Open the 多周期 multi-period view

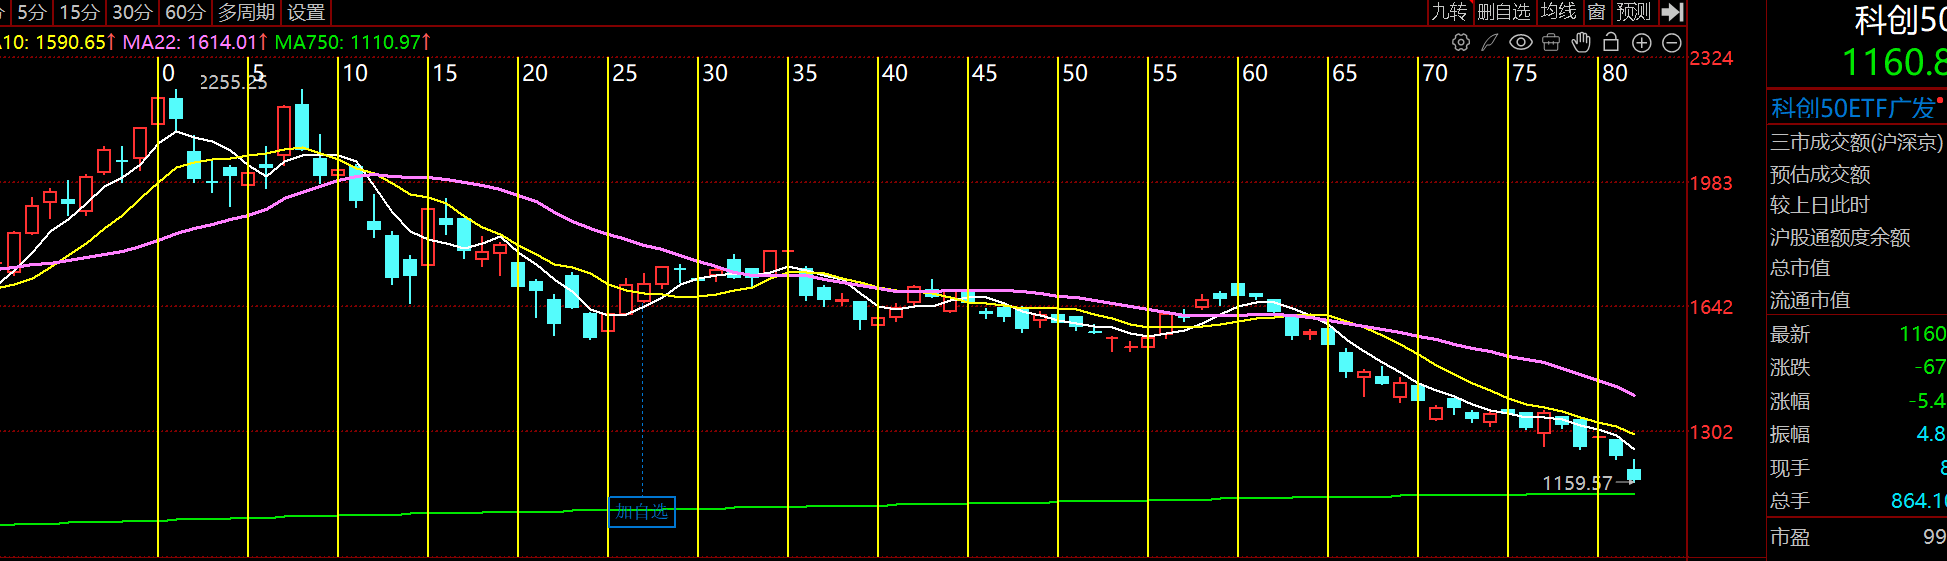[246, 12]
